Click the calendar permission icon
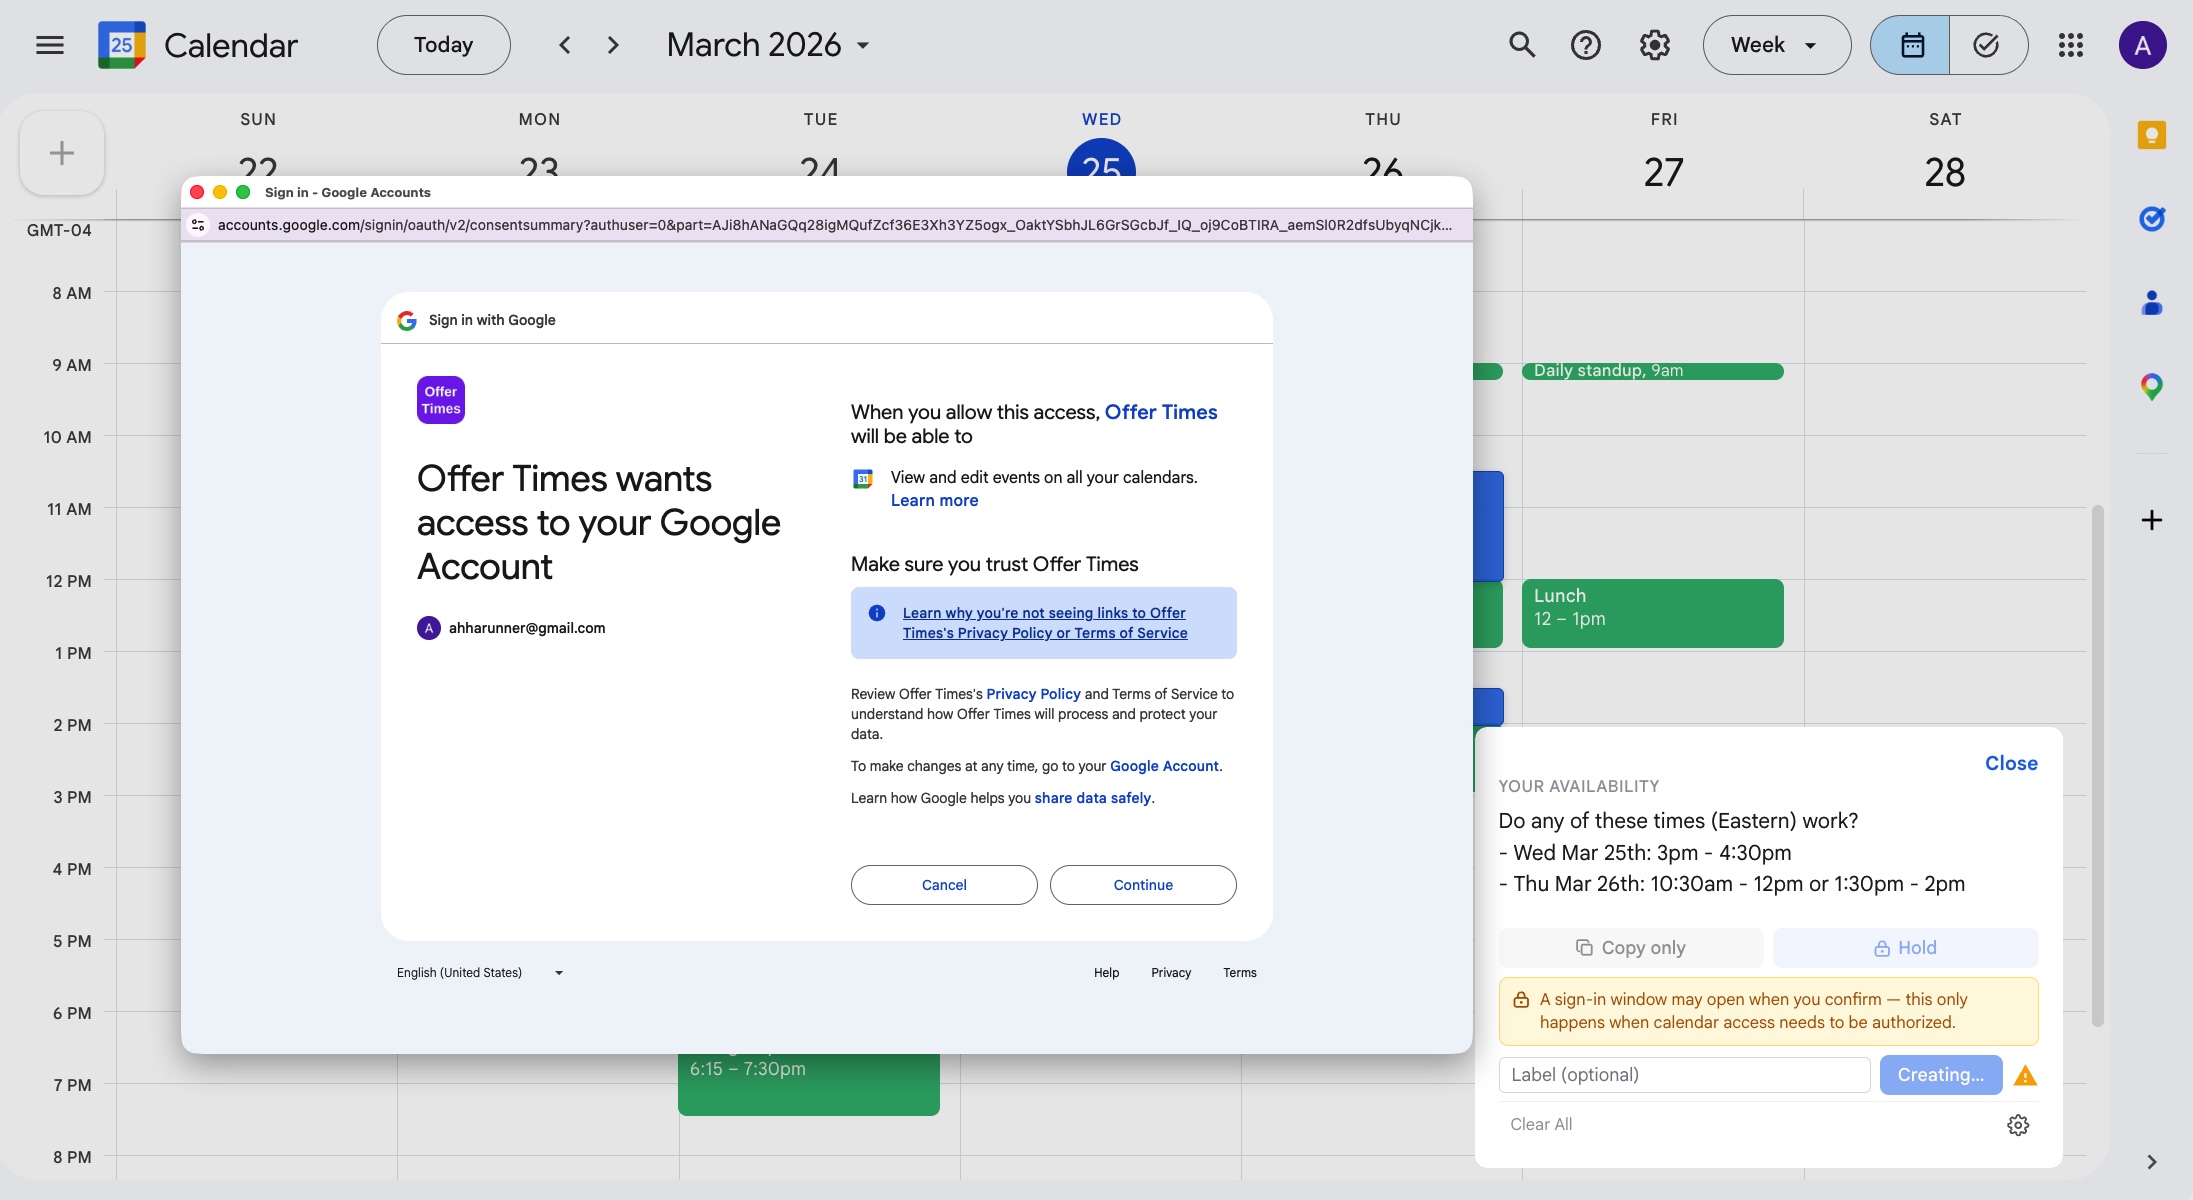This screenshot has height=1200, width=2193. point(863,479)
